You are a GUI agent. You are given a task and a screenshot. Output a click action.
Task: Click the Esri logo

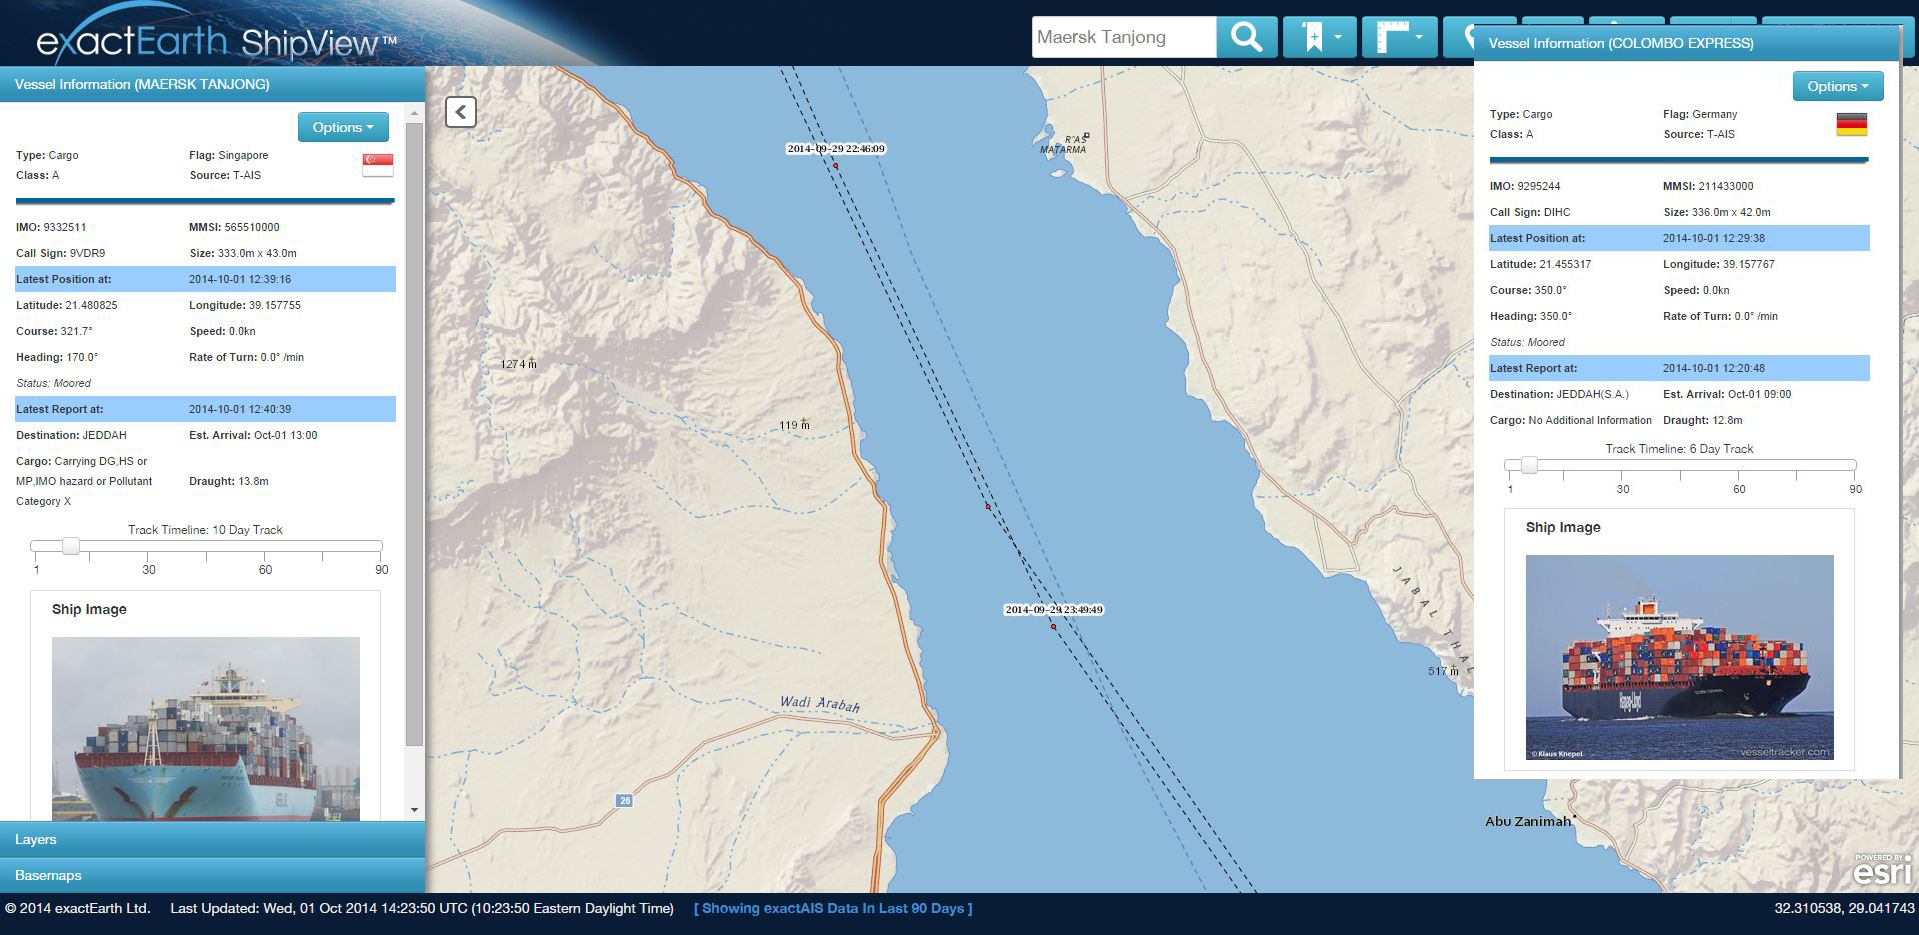(1882, 870)
